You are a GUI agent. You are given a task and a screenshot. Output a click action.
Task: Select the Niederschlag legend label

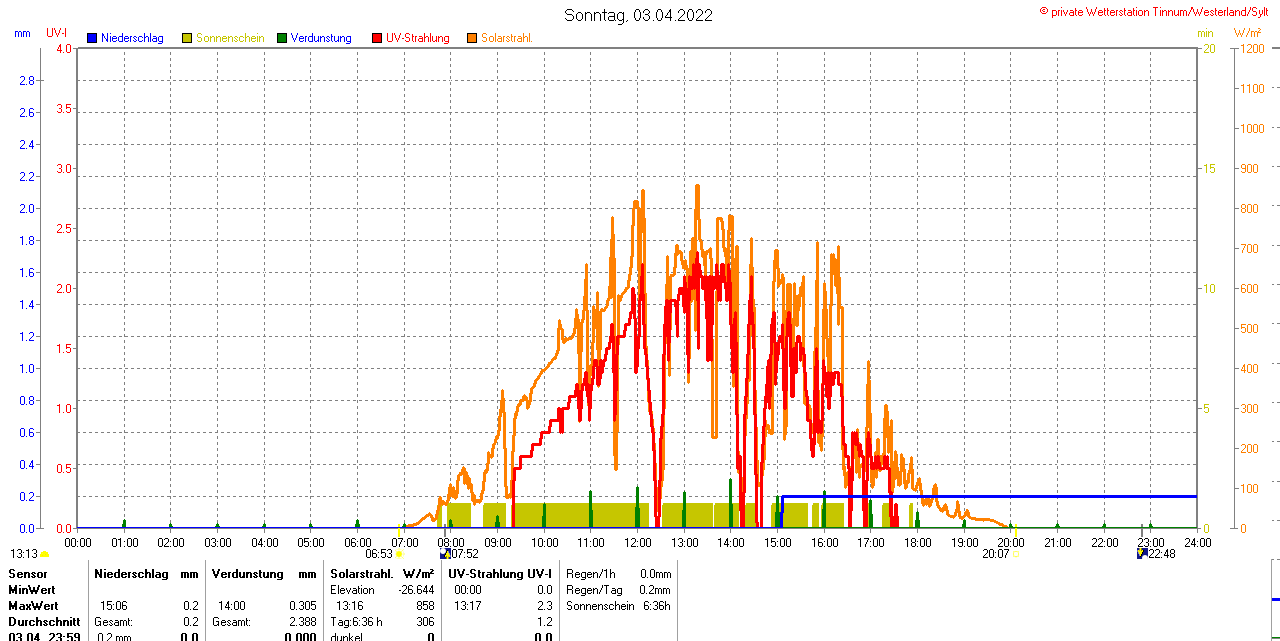tap(132, 38)
